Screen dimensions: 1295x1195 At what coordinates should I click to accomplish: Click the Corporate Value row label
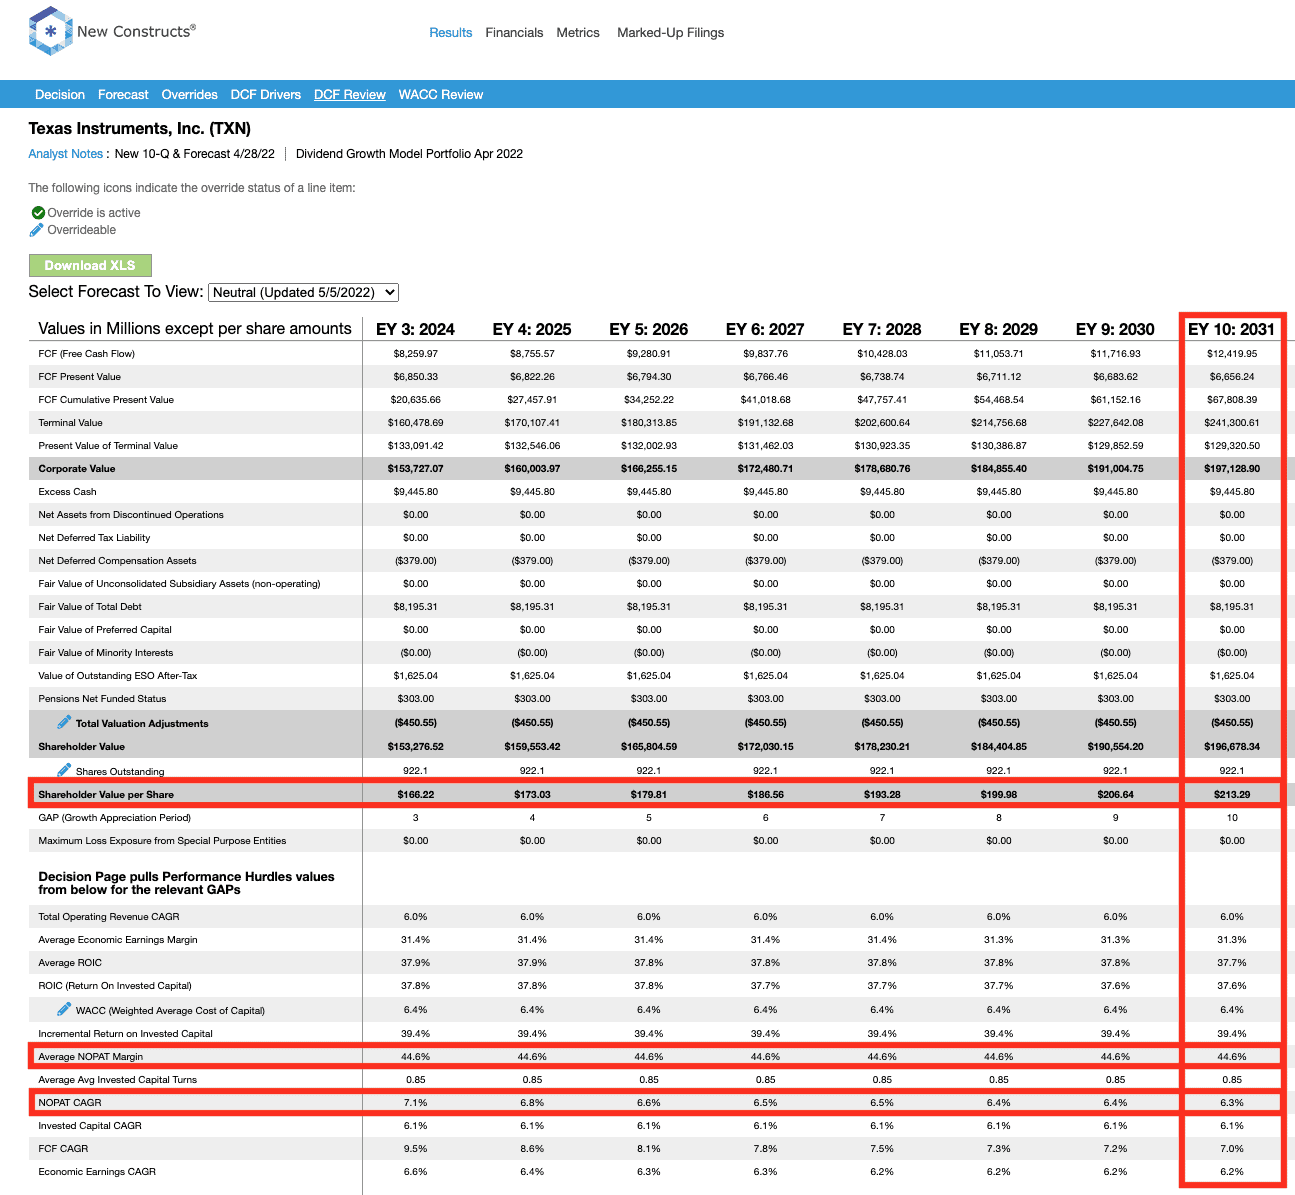click(x=77, y=469)
